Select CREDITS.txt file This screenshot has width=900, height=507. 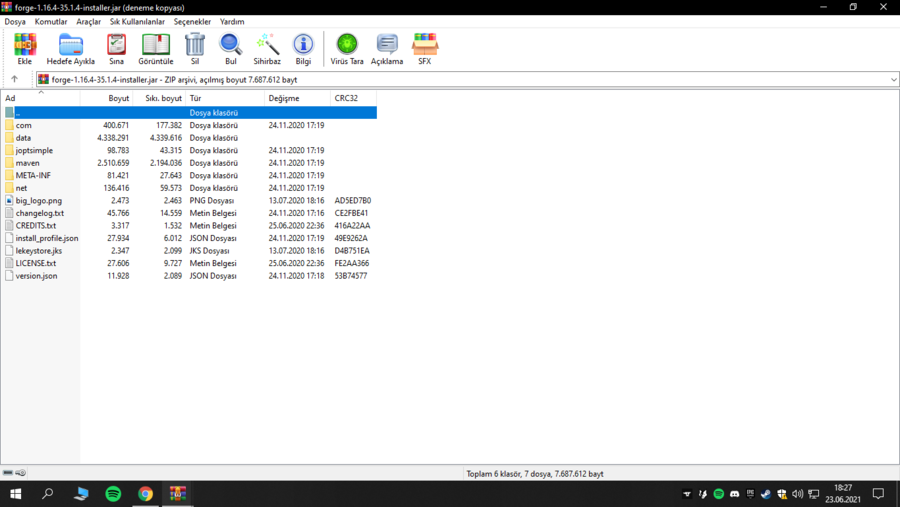point(36,226)
